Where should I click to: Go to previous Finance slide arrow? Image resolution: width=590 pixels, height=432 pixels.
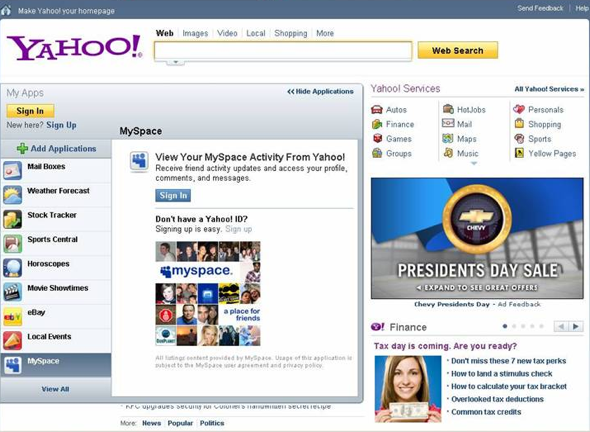[561, 326]
